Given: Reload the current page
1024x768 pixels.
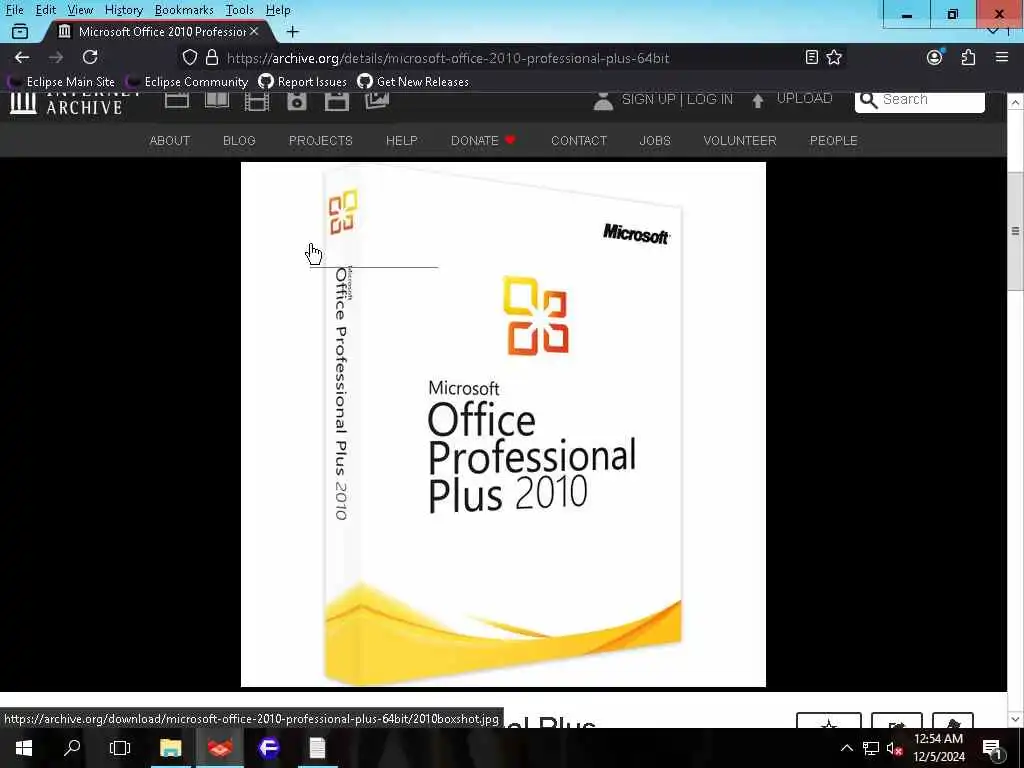Looking at the screenshot, I should click(90, 57).
